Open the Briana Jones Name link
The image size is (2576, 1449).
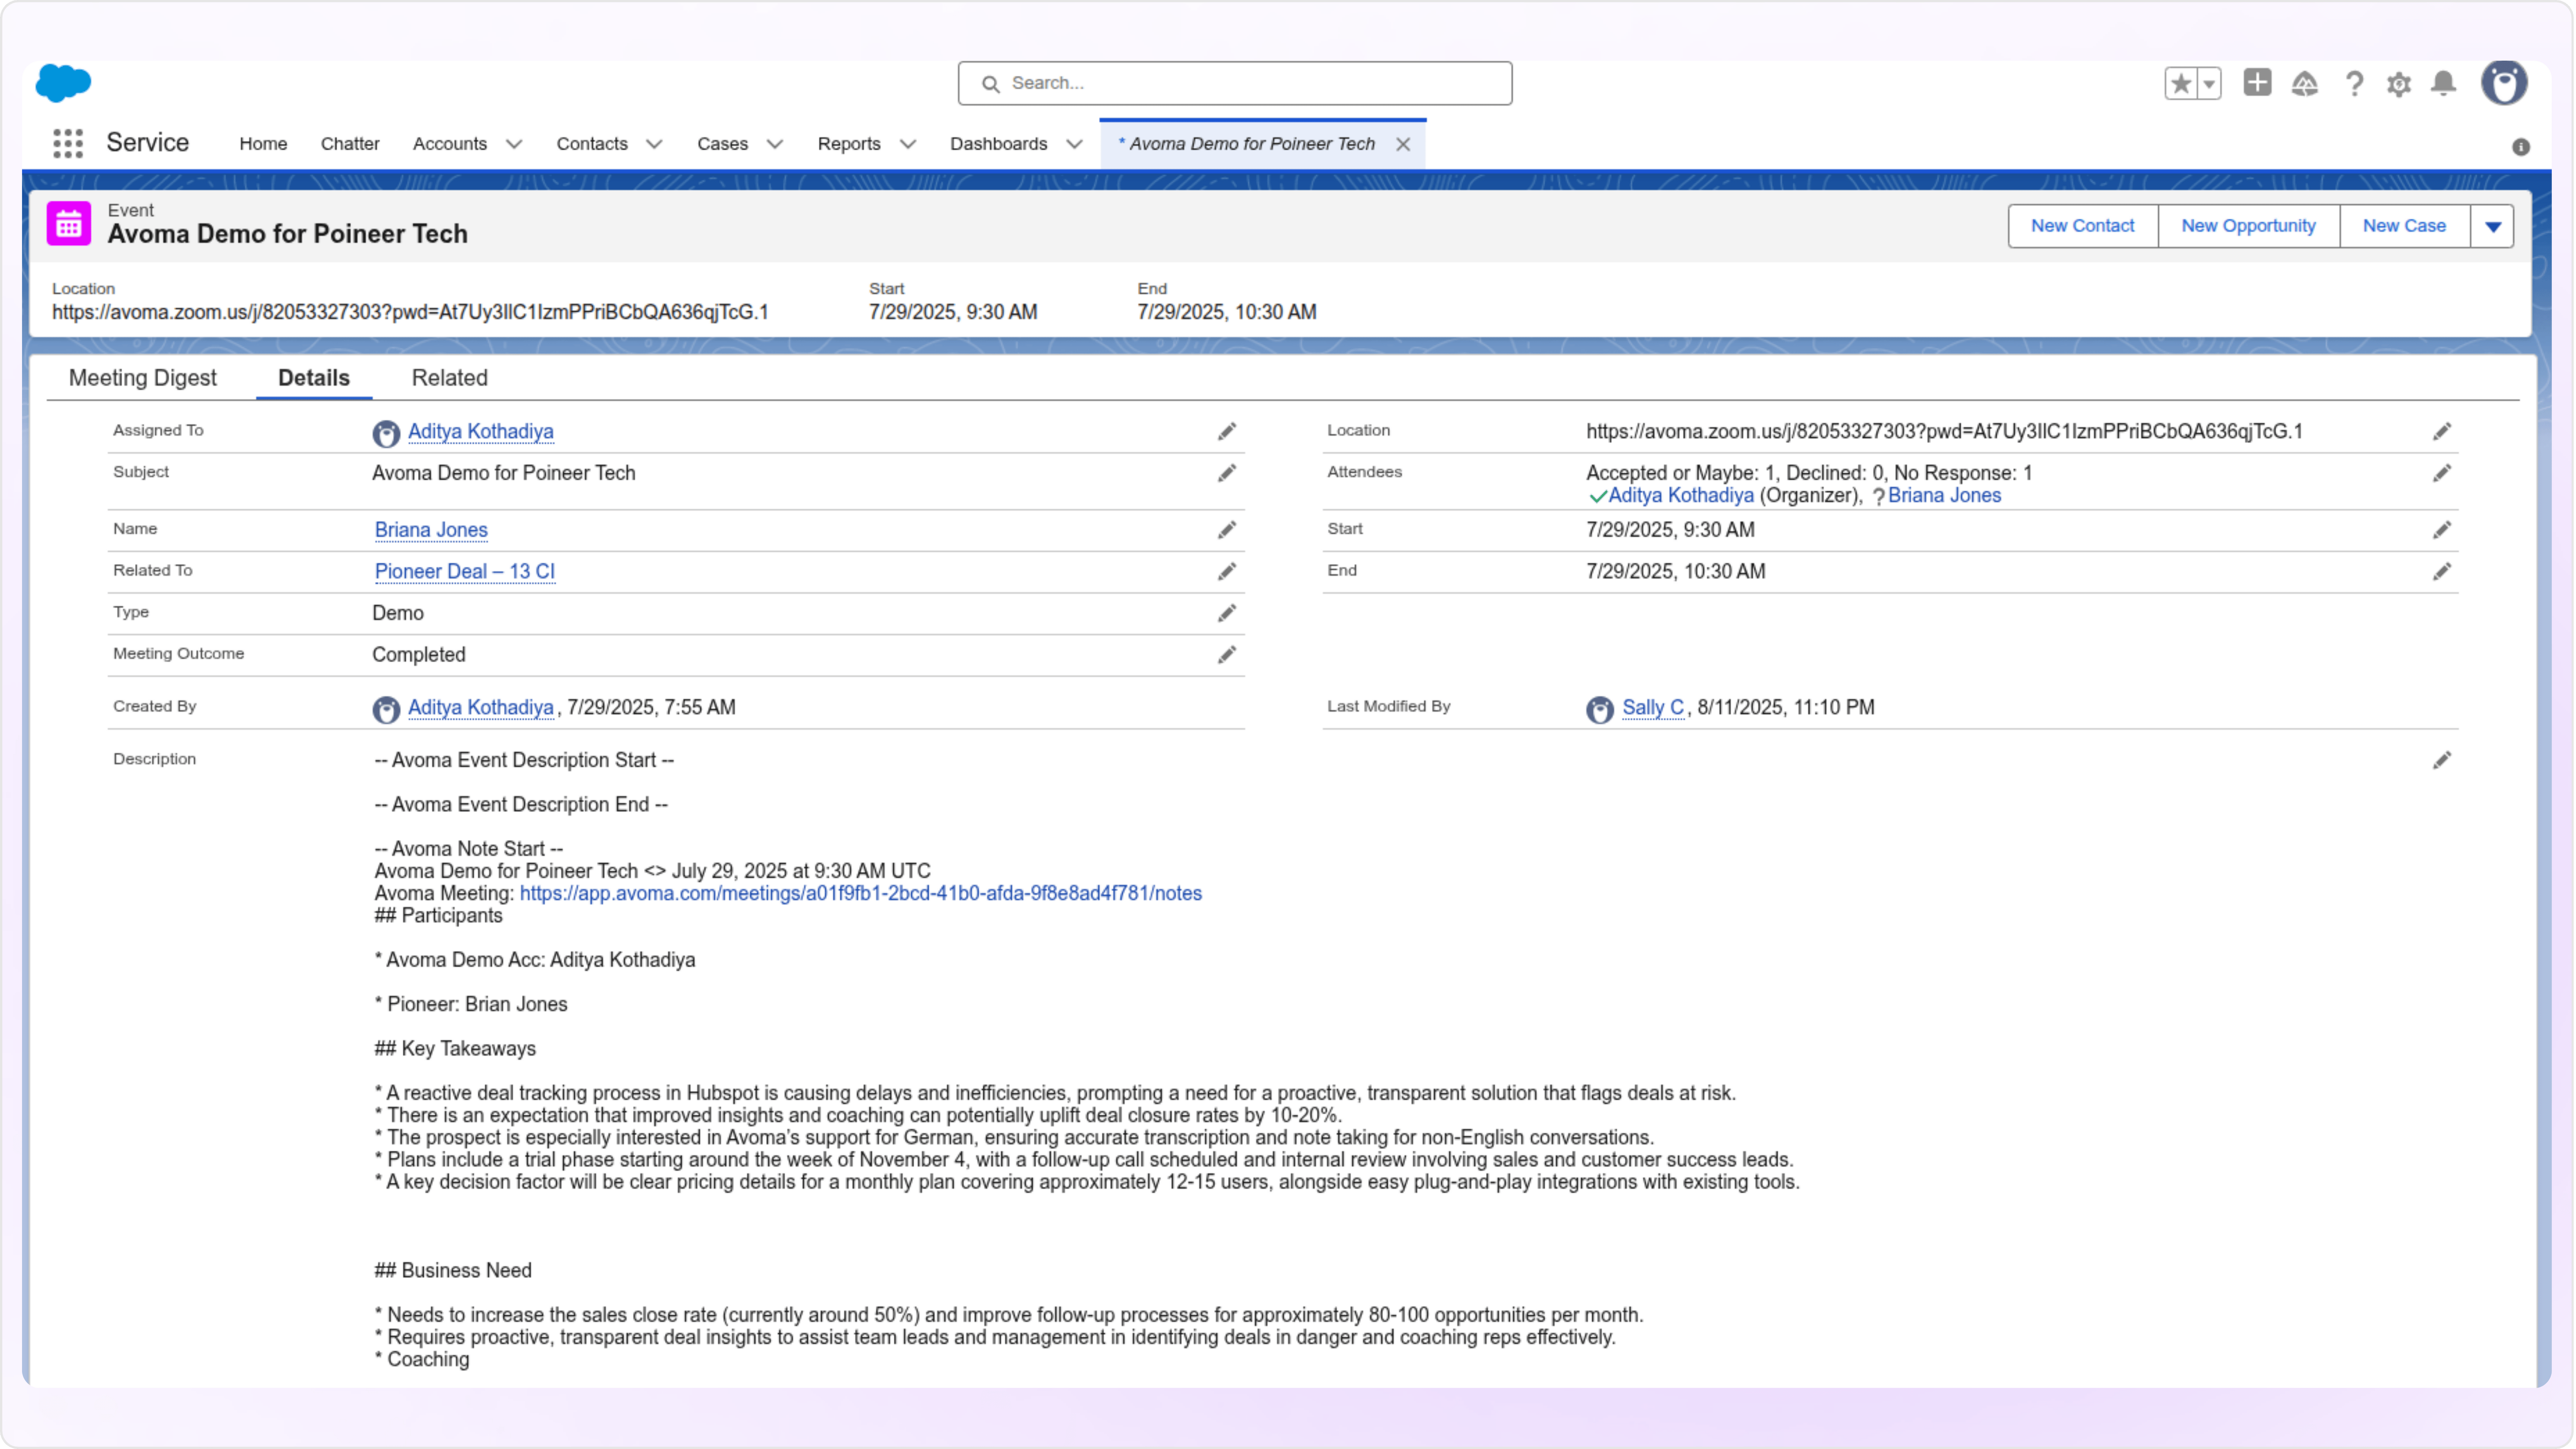(x=431, y=530)
